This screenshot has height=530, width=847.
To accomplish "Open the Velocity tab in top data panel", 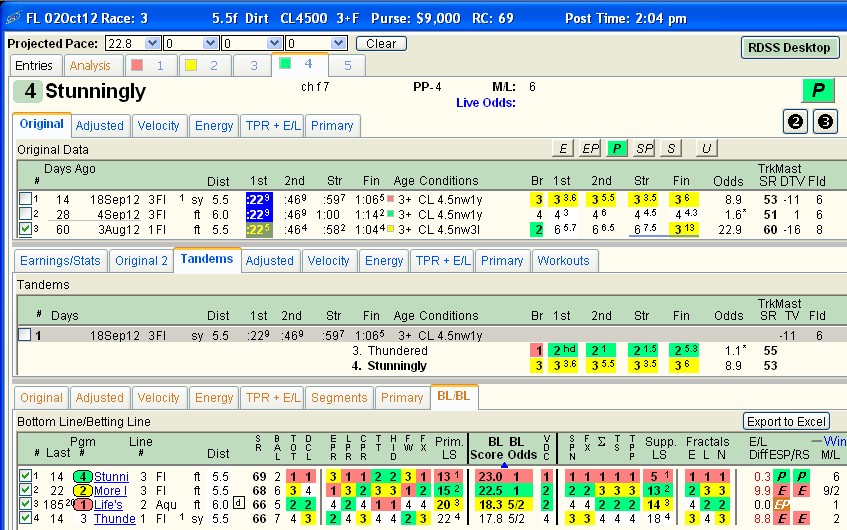I will tap(158, 125).
